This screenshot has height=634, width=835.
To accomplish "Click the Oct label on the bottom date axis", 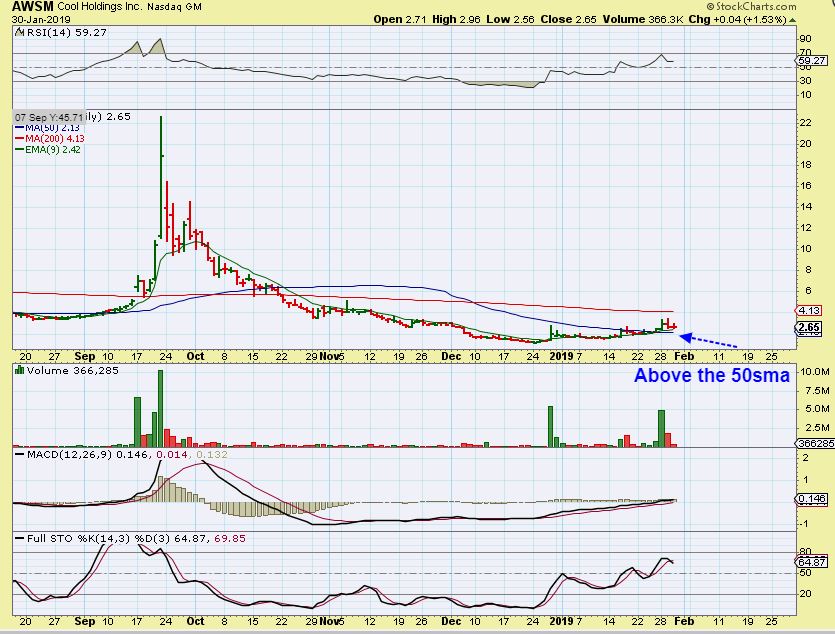I will click(x=195, y=621).
